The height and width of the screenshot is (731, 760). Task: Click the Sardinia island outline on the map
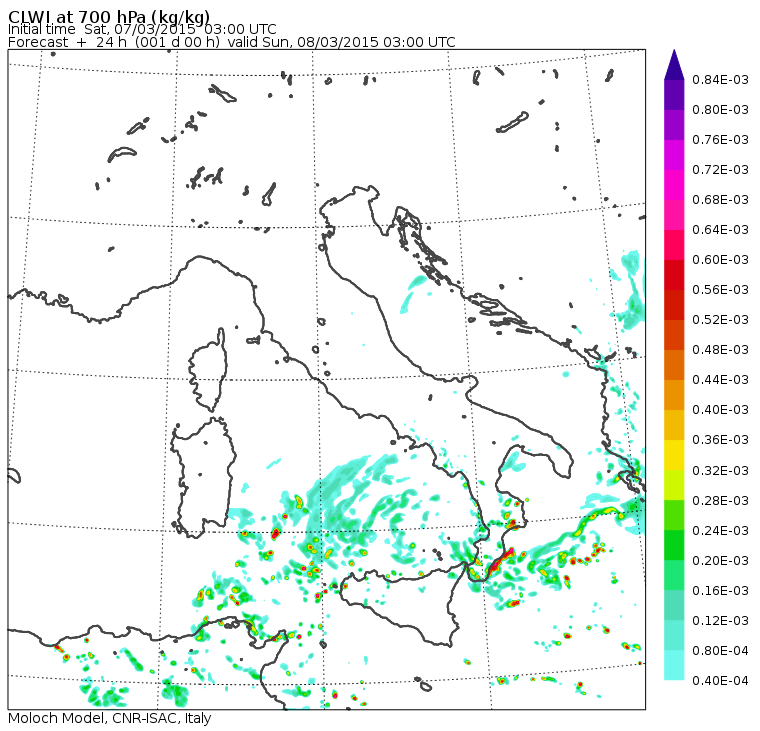tap(202, 477)
